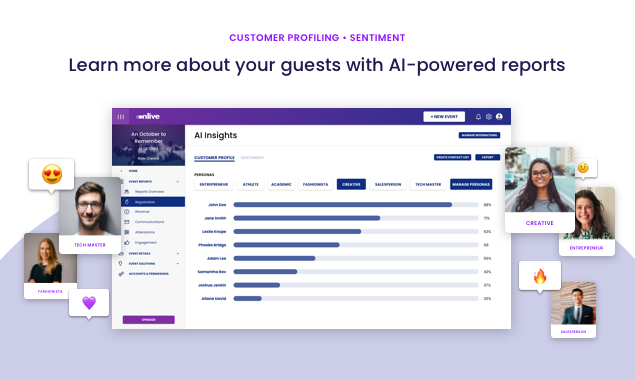The height and width of the screenshot is (380, 635).
Task: Click the Export button
Action: pos(488,157)
